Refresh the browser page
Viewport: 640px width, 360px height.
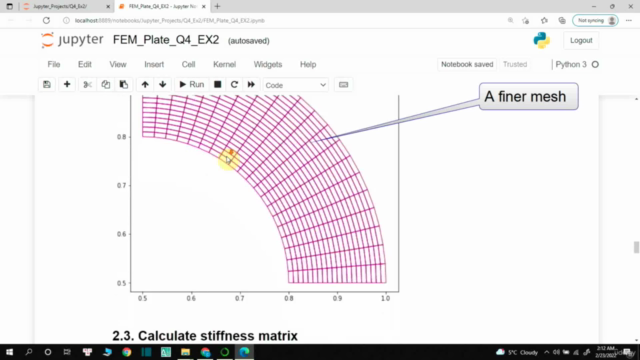click(x=46, y=20)
